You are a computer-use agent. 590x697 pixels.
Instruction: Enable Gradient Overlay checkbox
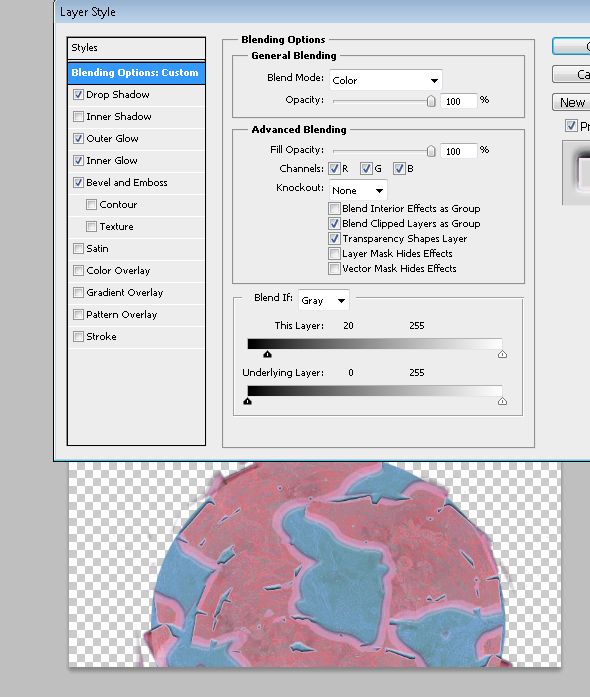pyautogui.click(x=78, y=292)
